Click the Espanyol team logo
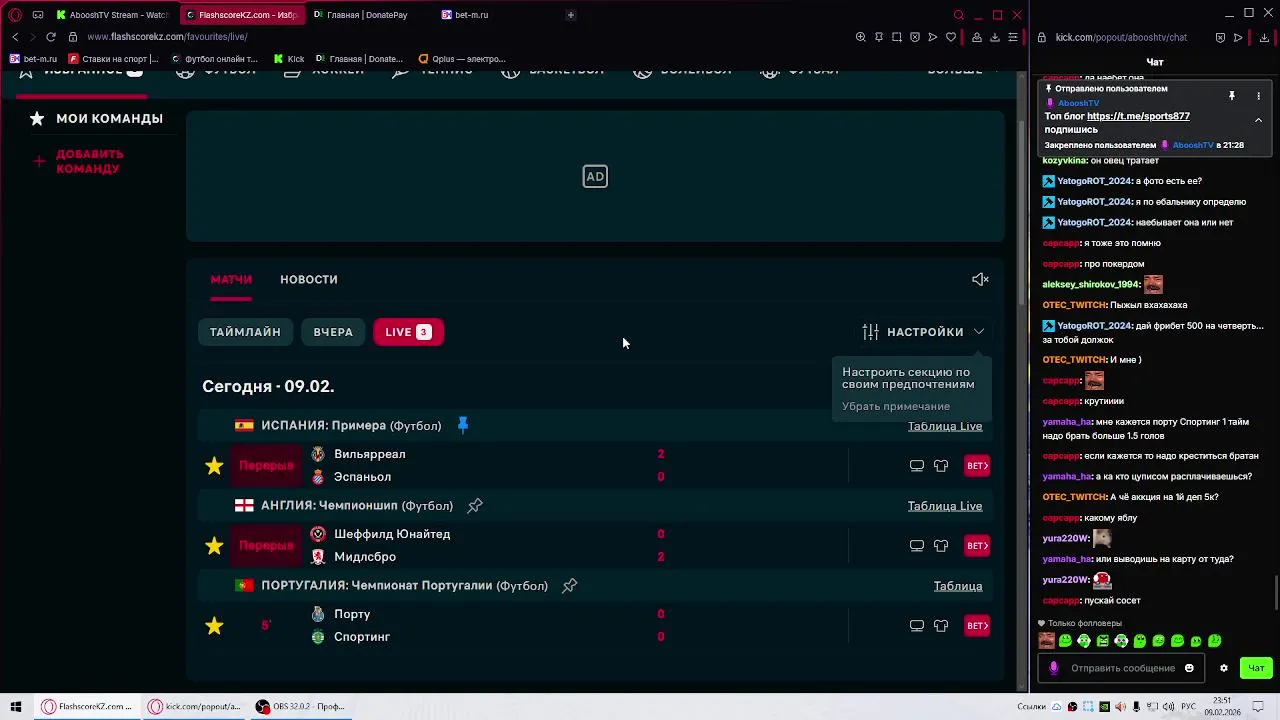 pyautogui.click(x=318, y=477)
